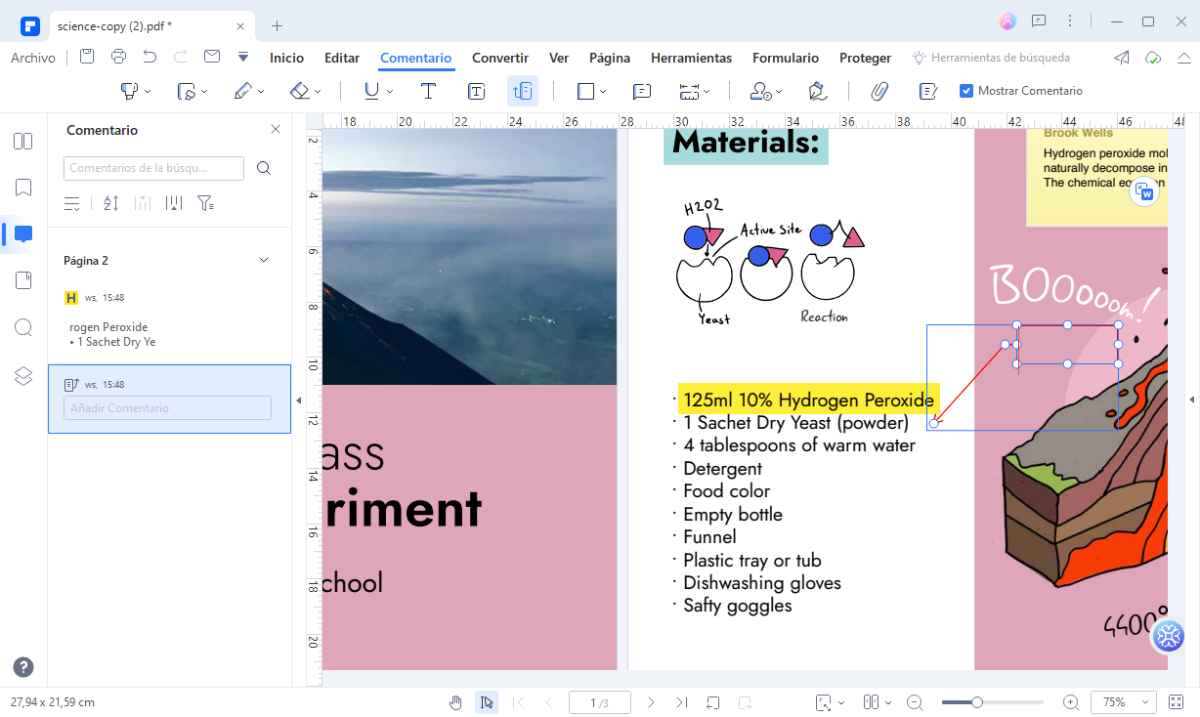Select the Text Box tool
Screen dimensions: 1200x717
click(476, 91)
